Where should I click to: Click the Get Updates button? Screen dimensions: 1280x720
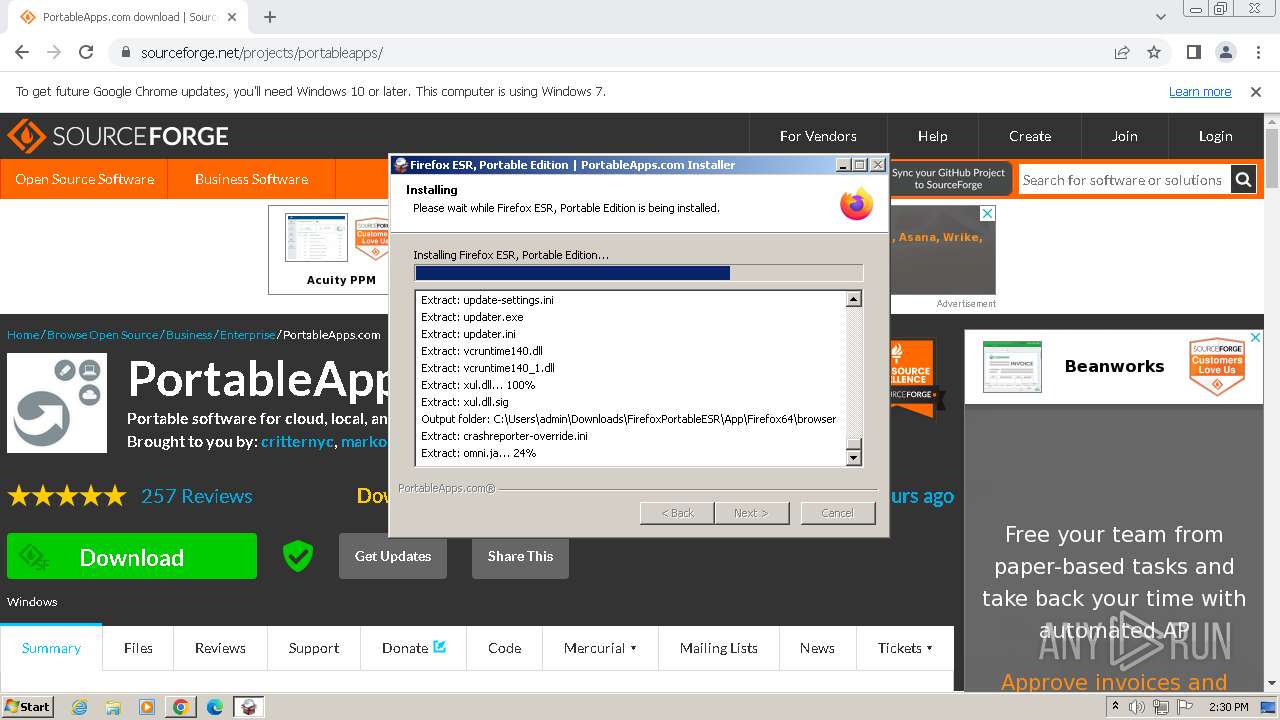point(393,556)
